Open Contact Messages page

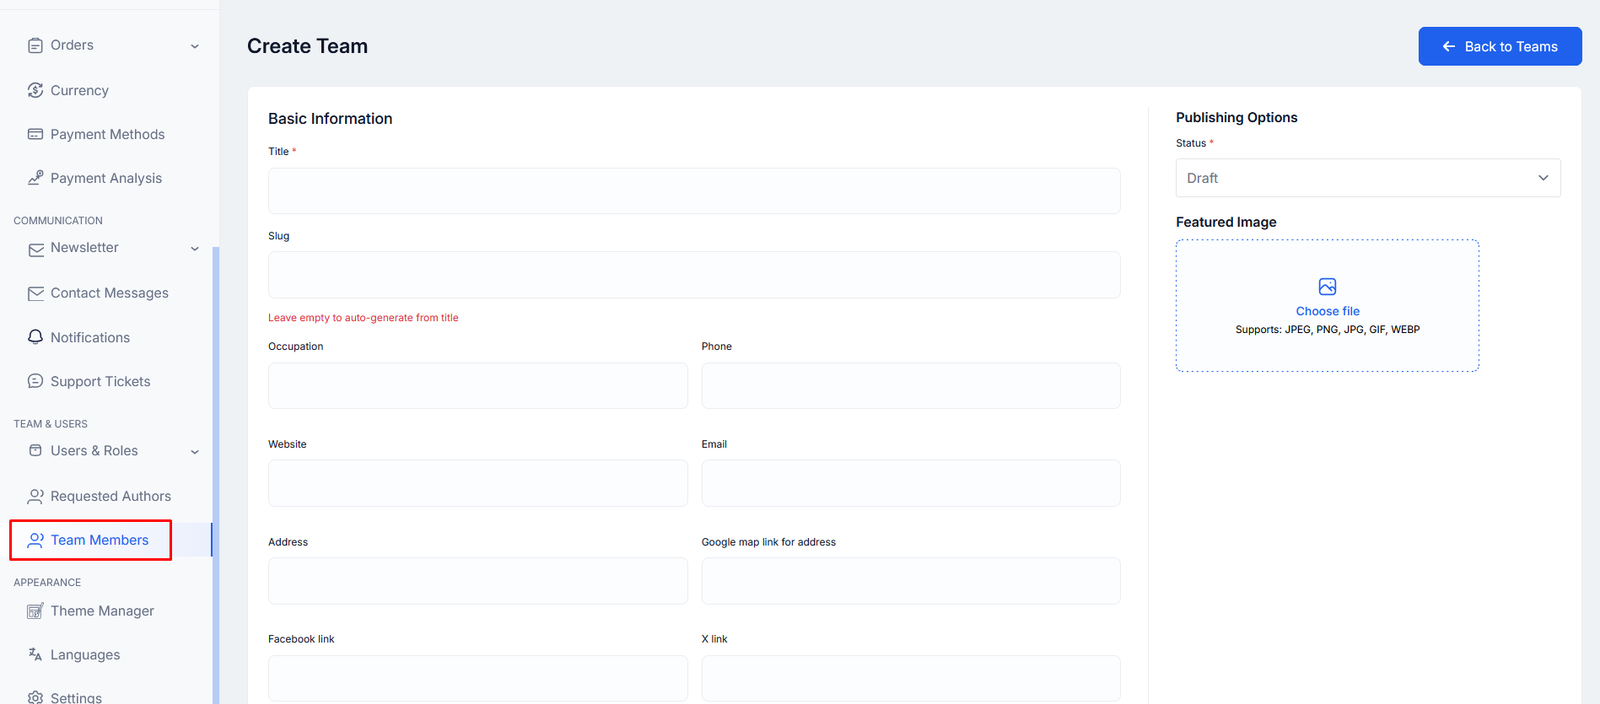click(110, 293)
